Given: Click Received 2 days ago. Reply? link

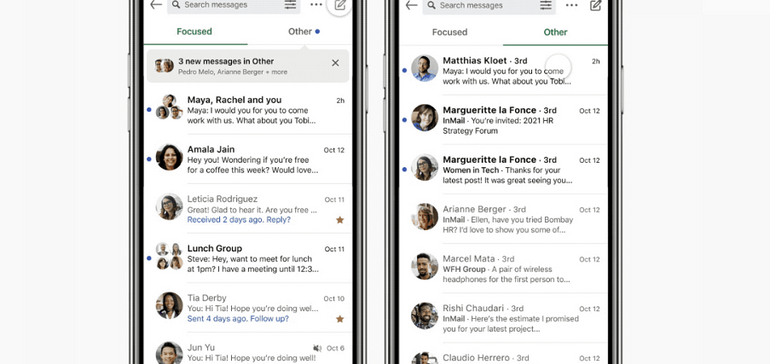Looking at the screenshot, I should [x=239, y=220].
